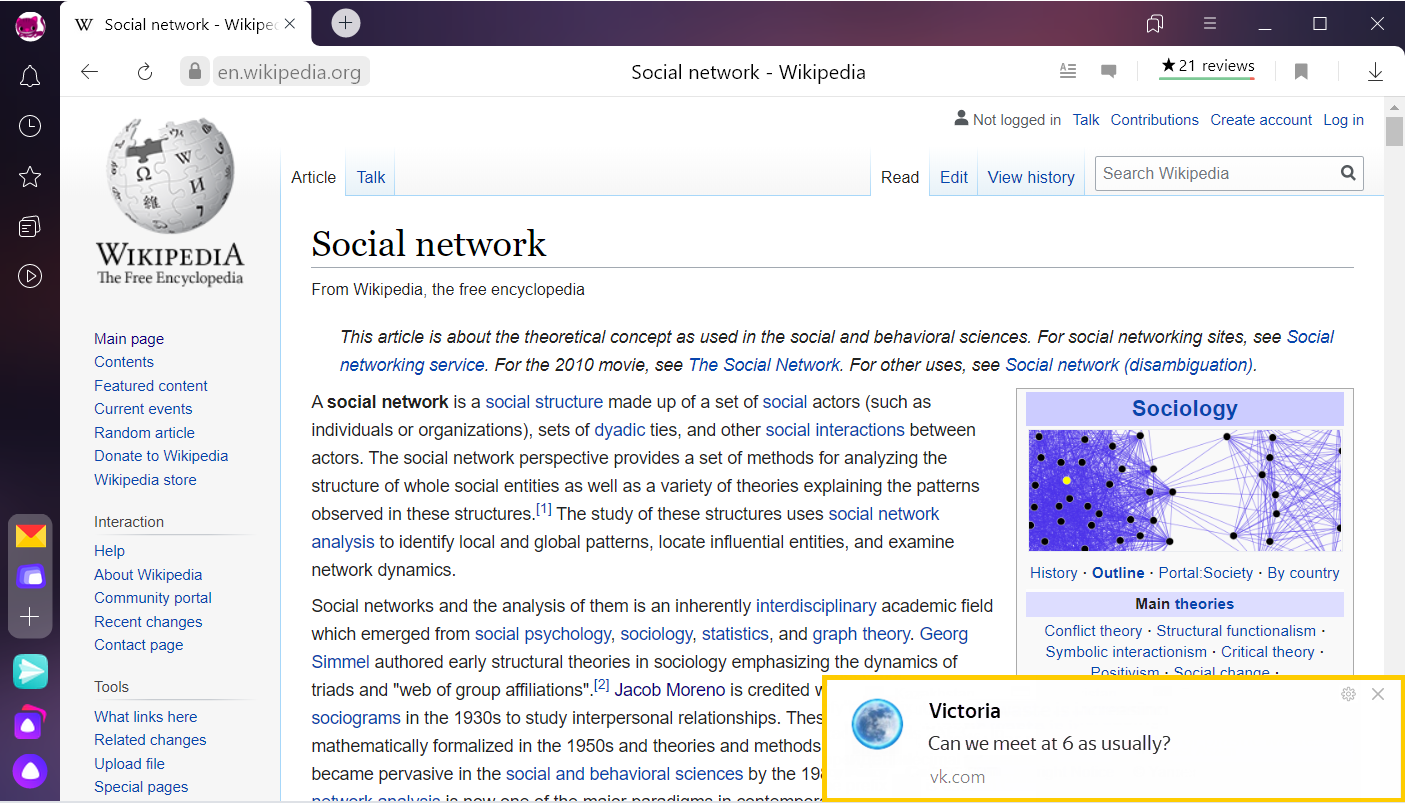Viewport: 1405px width, 803px height.
Task: Open the user Talk link at top
Action: [x=1086, y=119]
